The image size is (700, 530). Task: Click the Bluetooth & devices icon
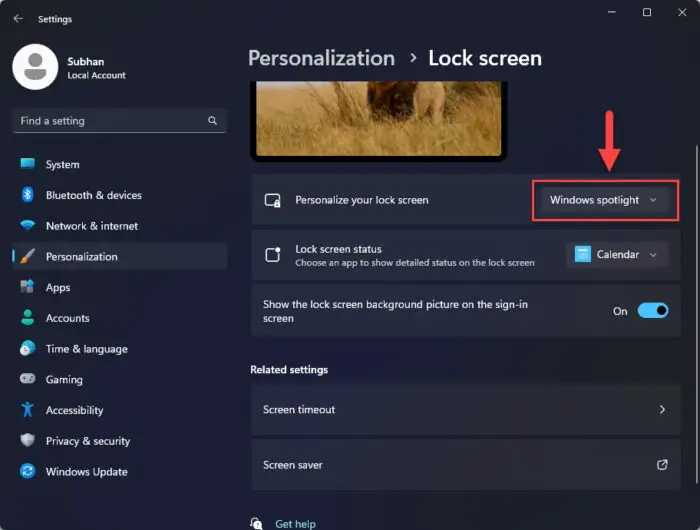(x=27, y=195)
